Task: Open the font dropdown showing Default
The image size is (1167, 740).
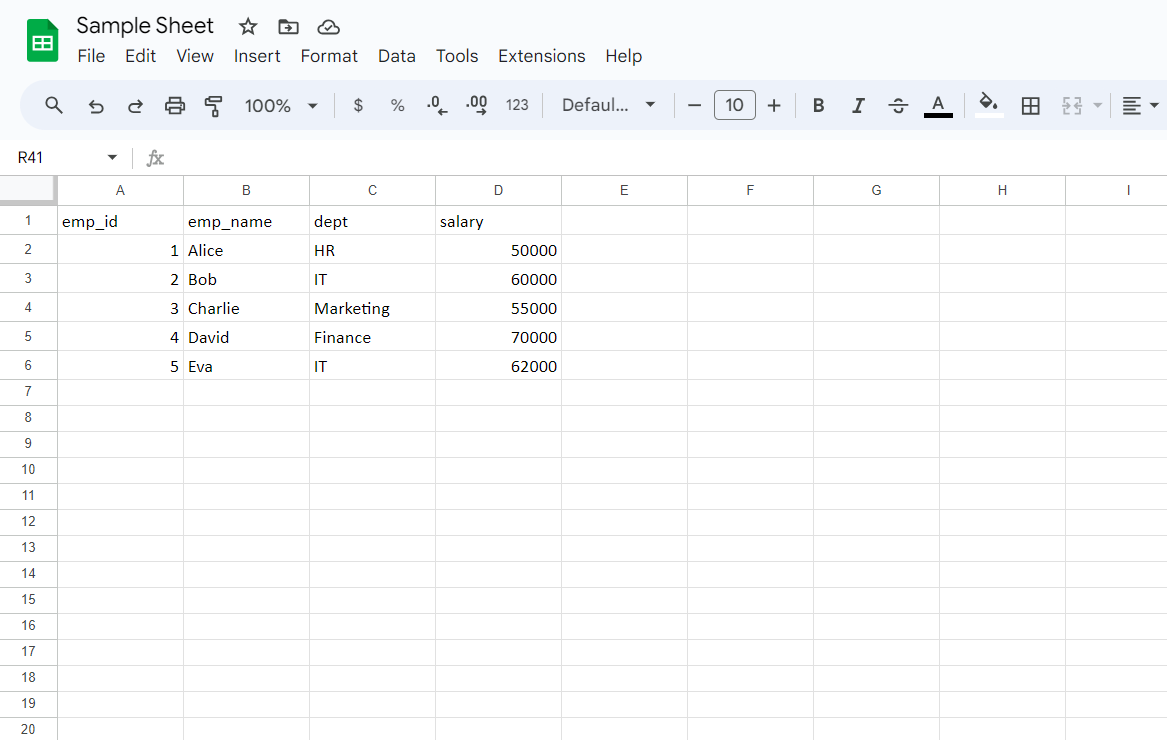Action: click(608, 105)
